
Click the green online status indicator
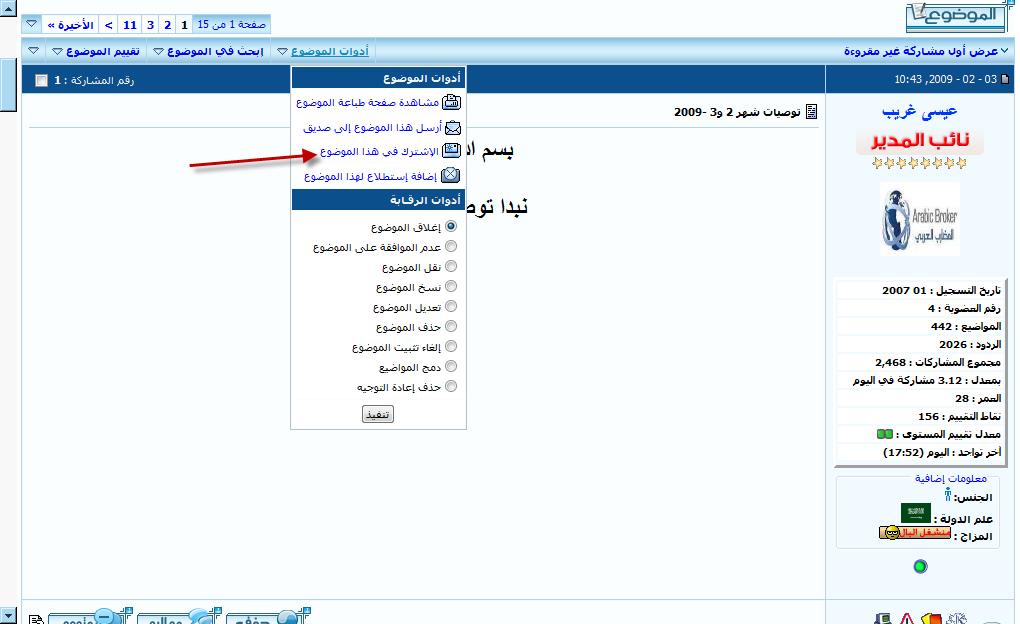pyautogui.click(x=920, y=566)
